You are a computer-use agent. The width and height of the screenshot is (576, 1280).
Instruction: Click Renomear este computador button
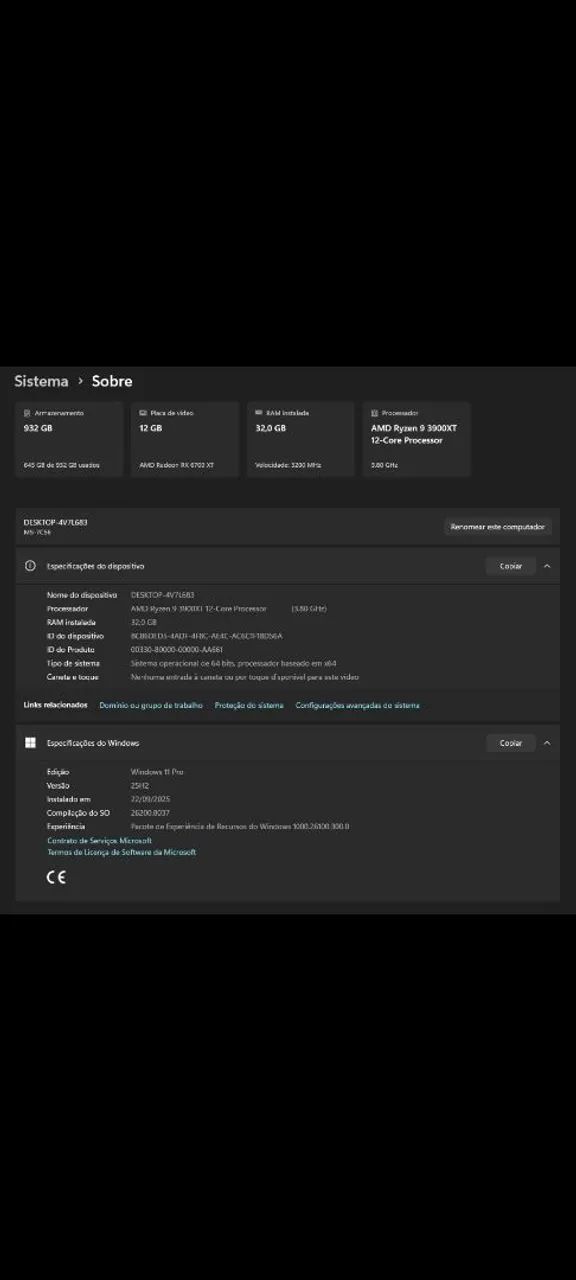498,526
